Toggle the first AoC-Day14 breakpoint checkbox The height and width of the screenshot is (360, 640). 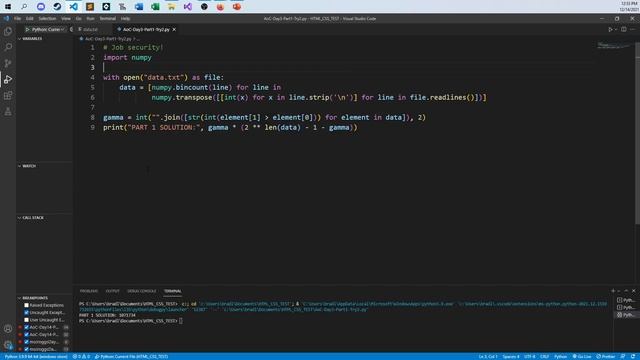27,327
